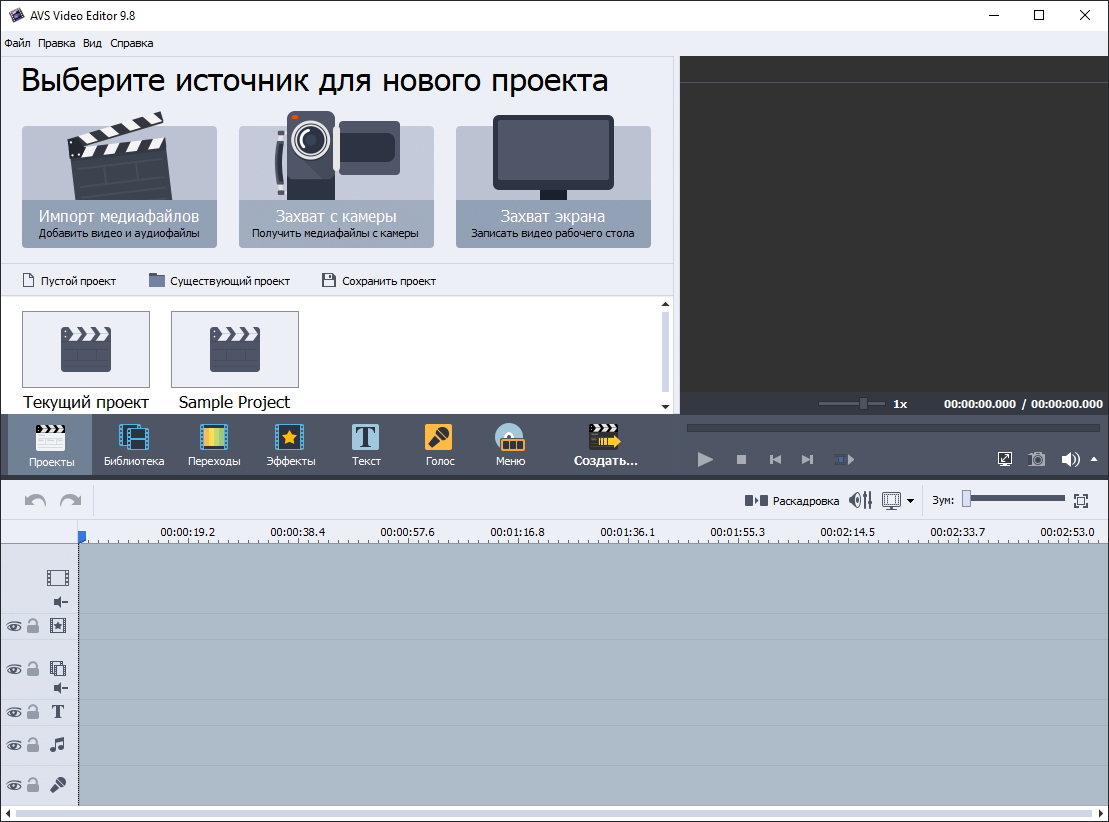Open the Файл menu
The height and width of the screenshot is (822, 1109).
pyautogui.click(x=16, y=43)
